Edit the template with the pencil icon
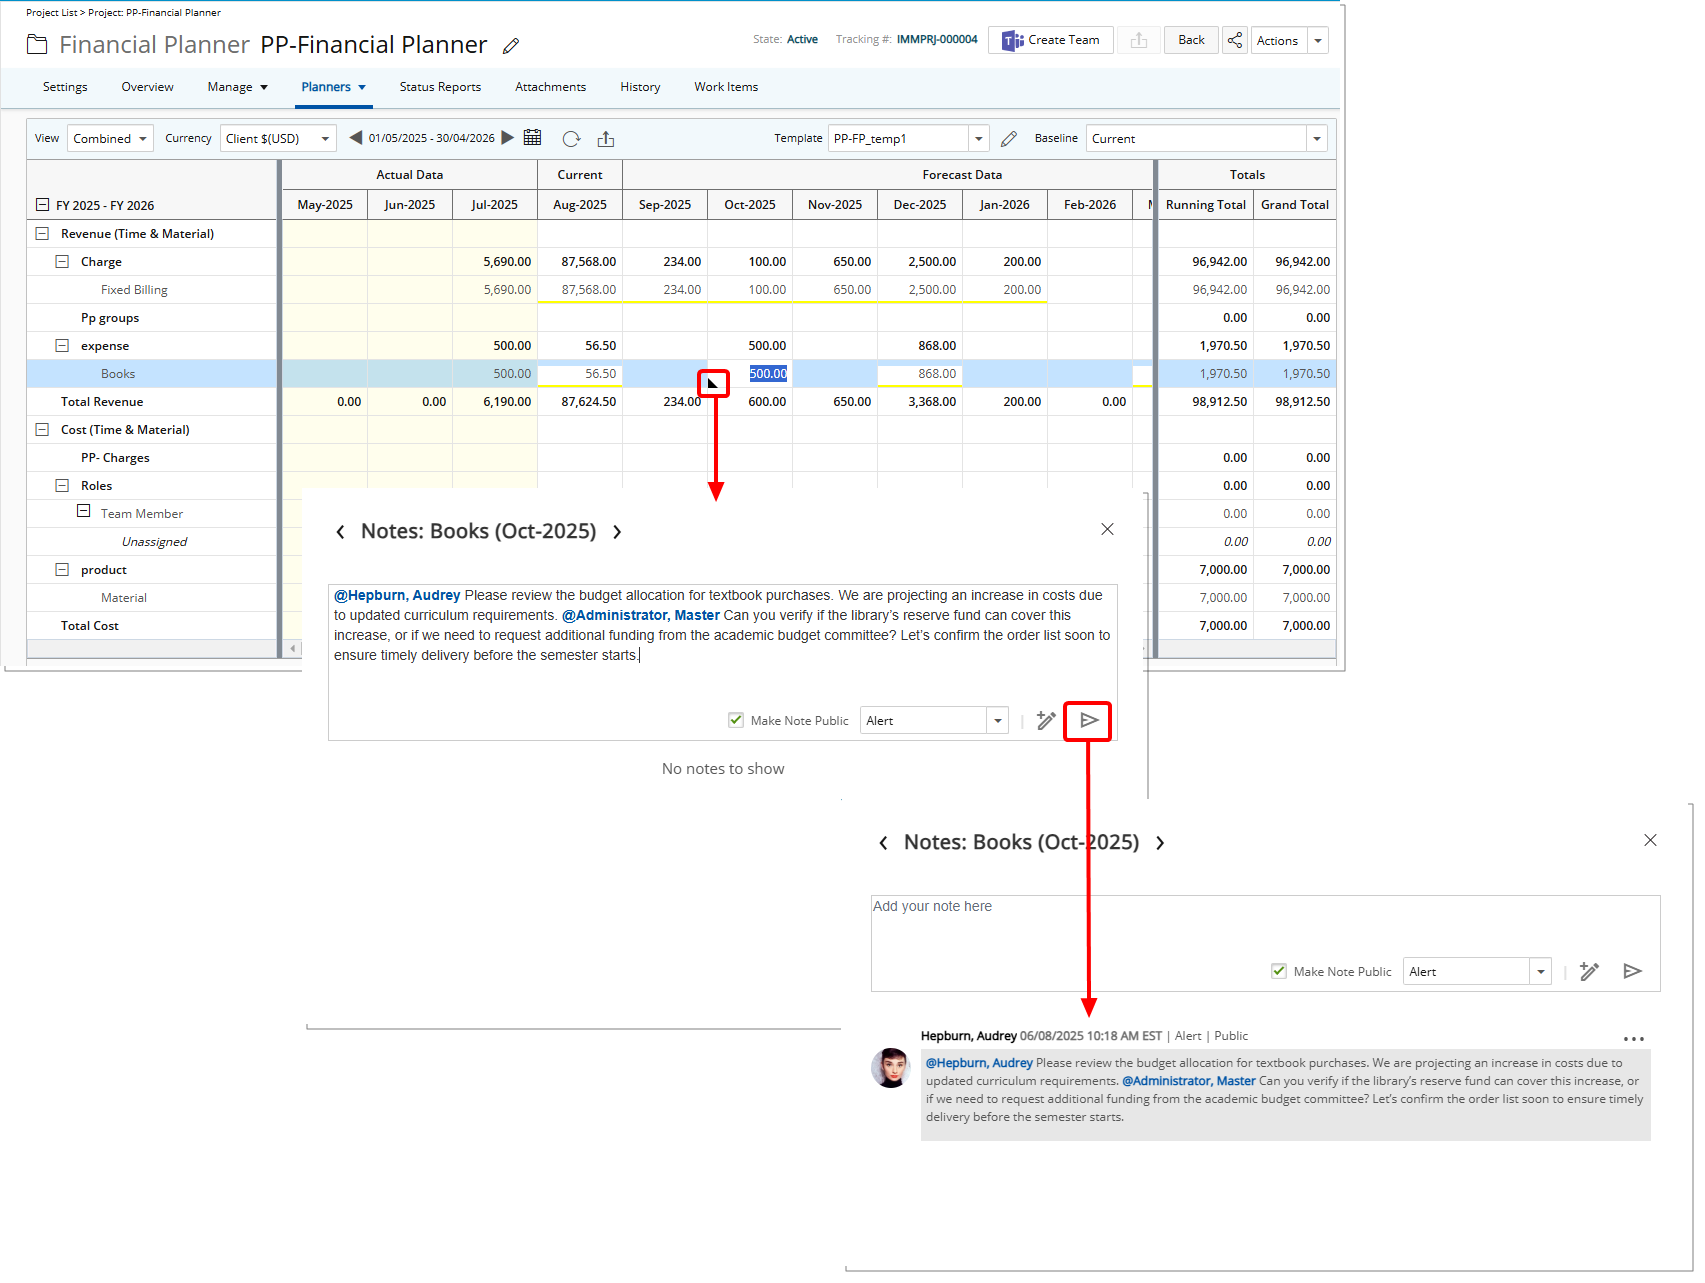 coord(1009,138)
